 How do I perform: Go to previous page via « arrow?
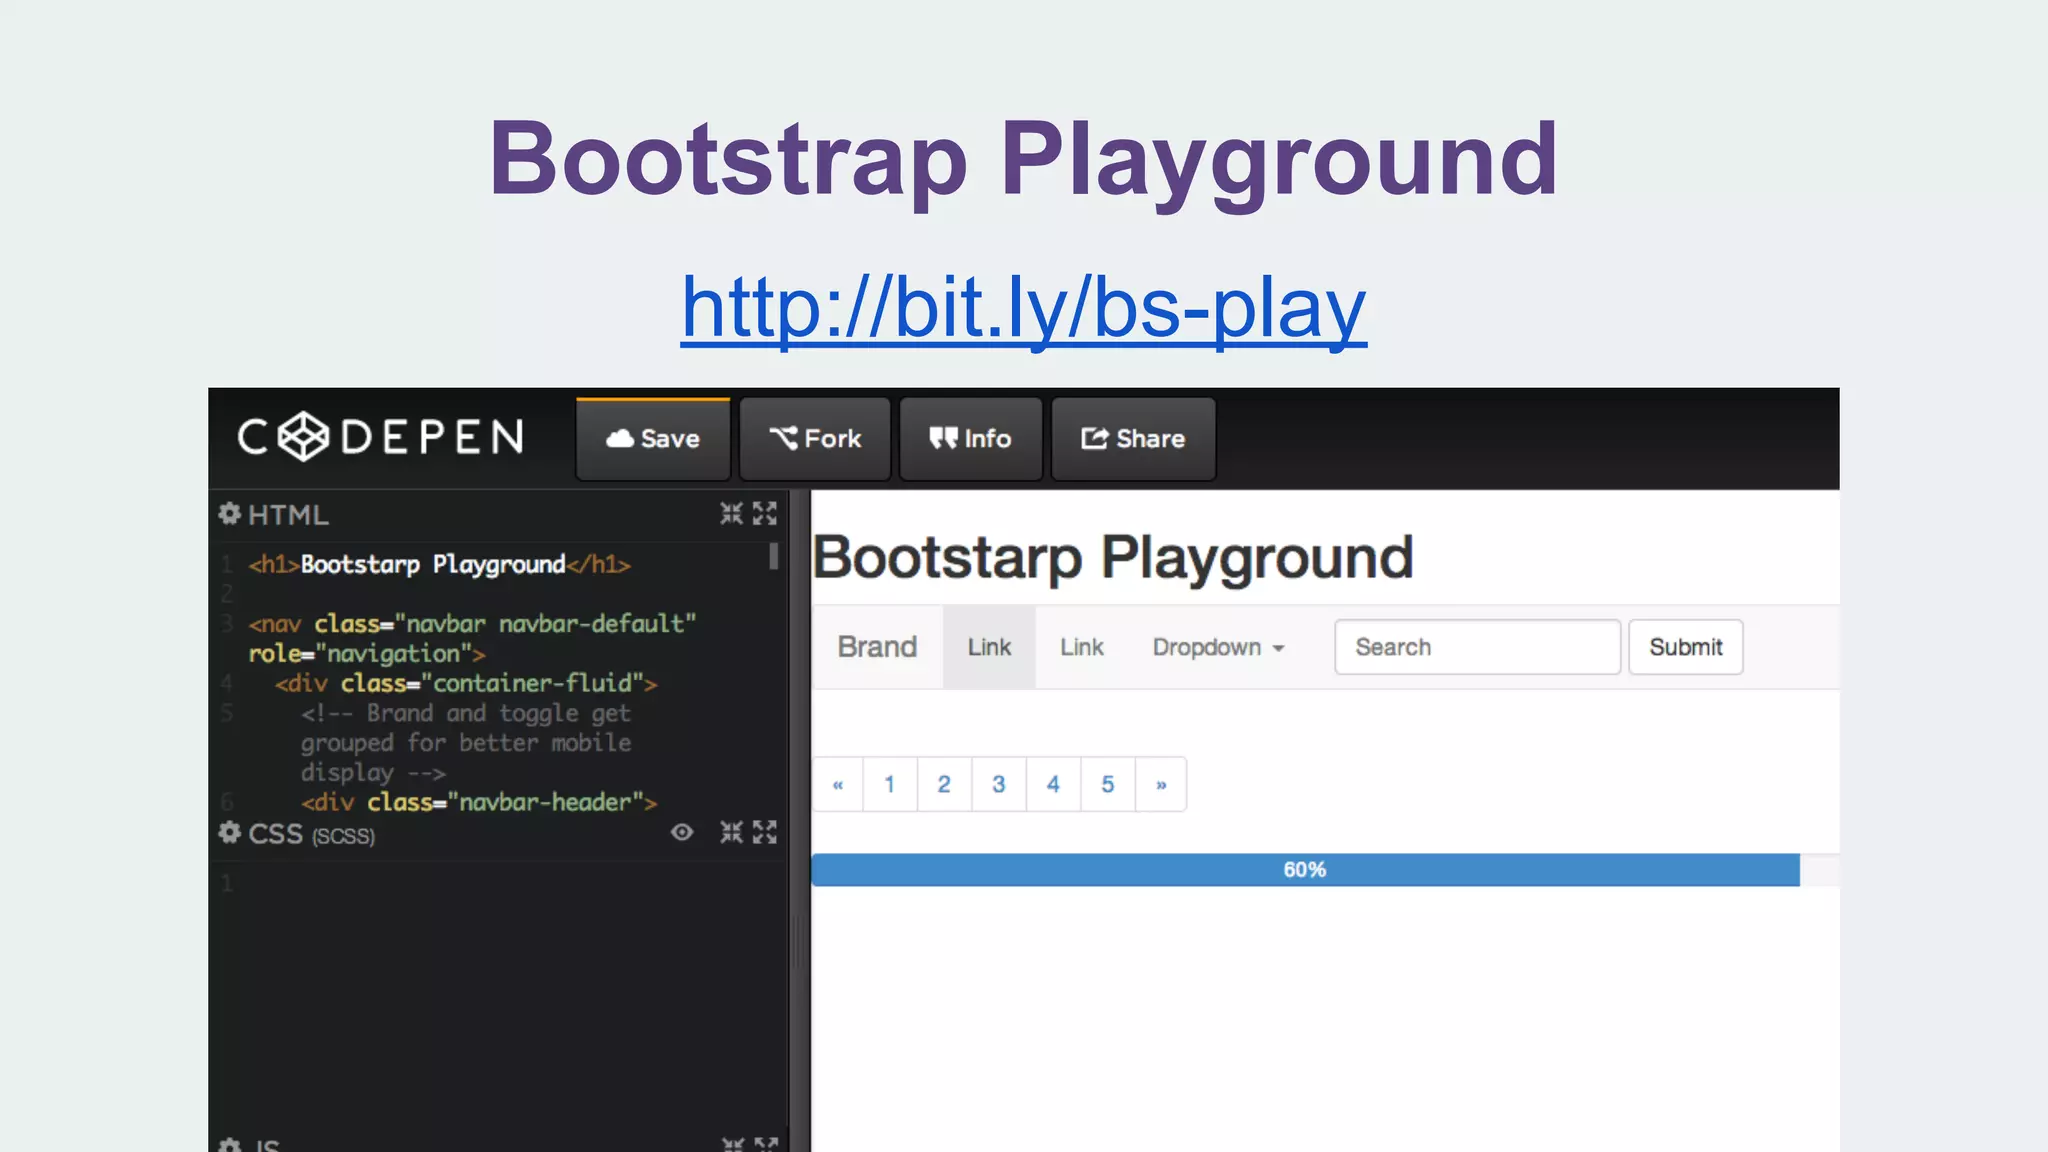coord(838,784)
